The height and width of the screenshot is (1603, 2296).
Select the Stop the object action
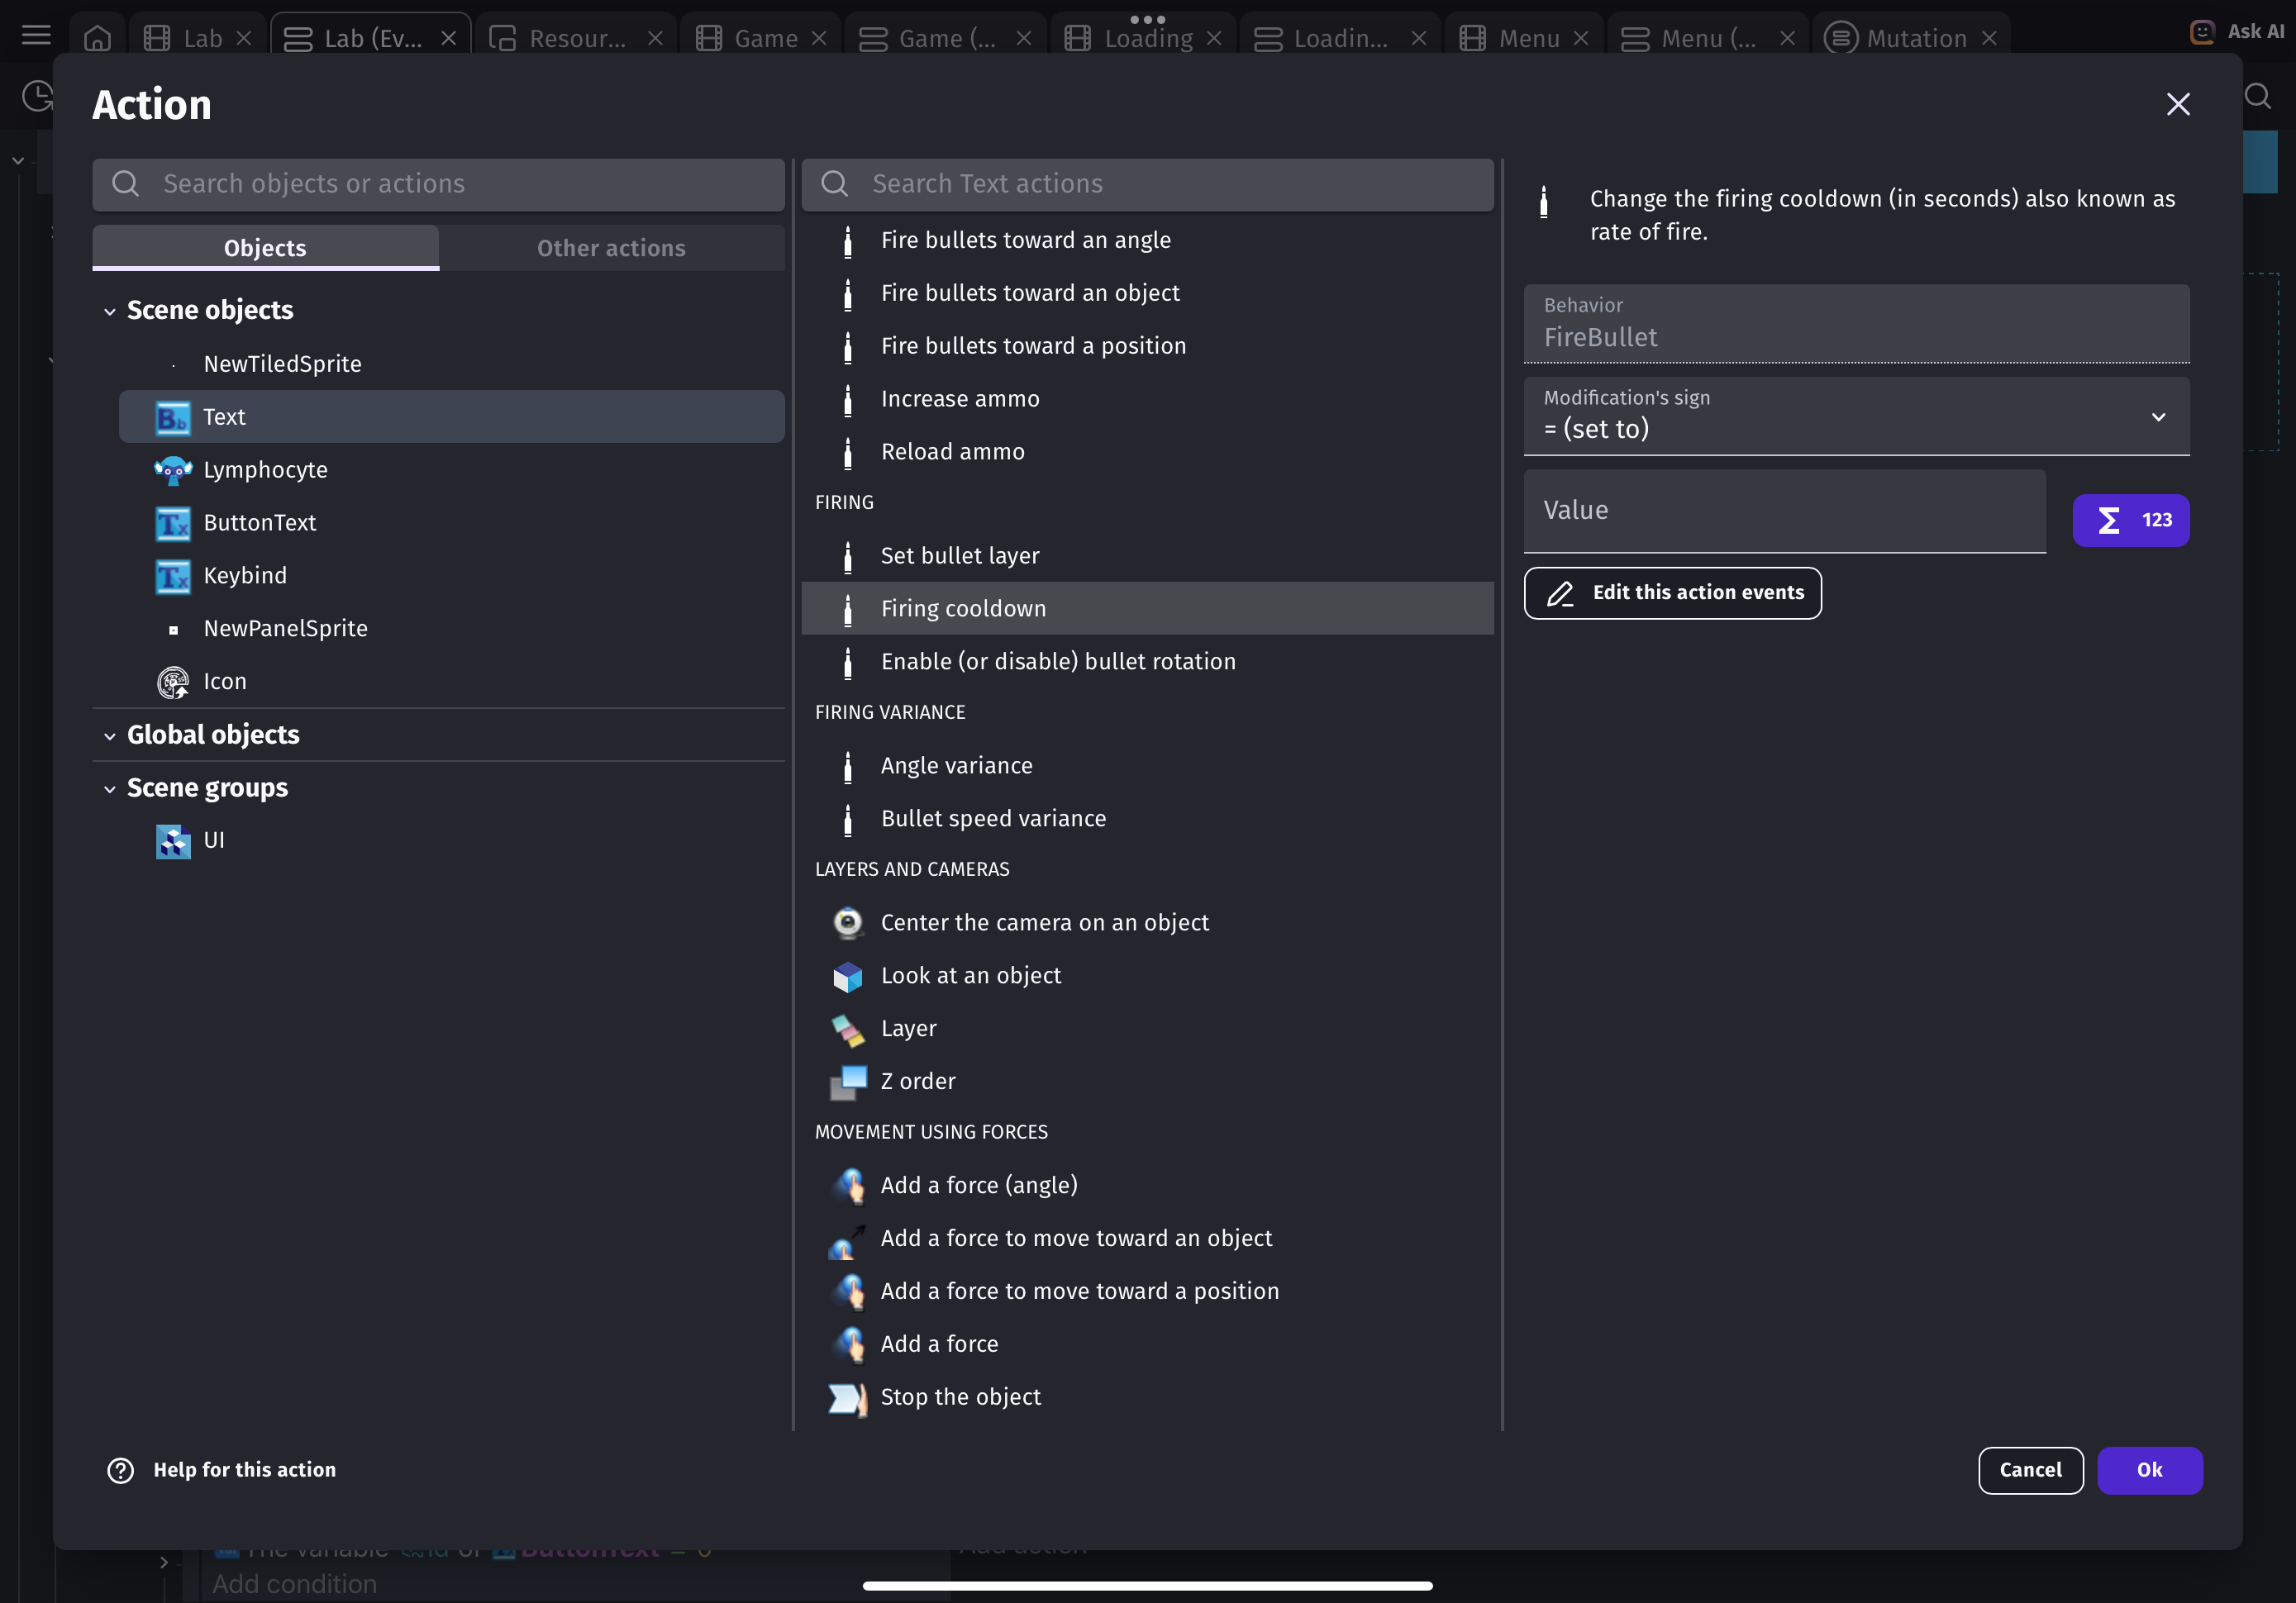(x=960, y=1397)
